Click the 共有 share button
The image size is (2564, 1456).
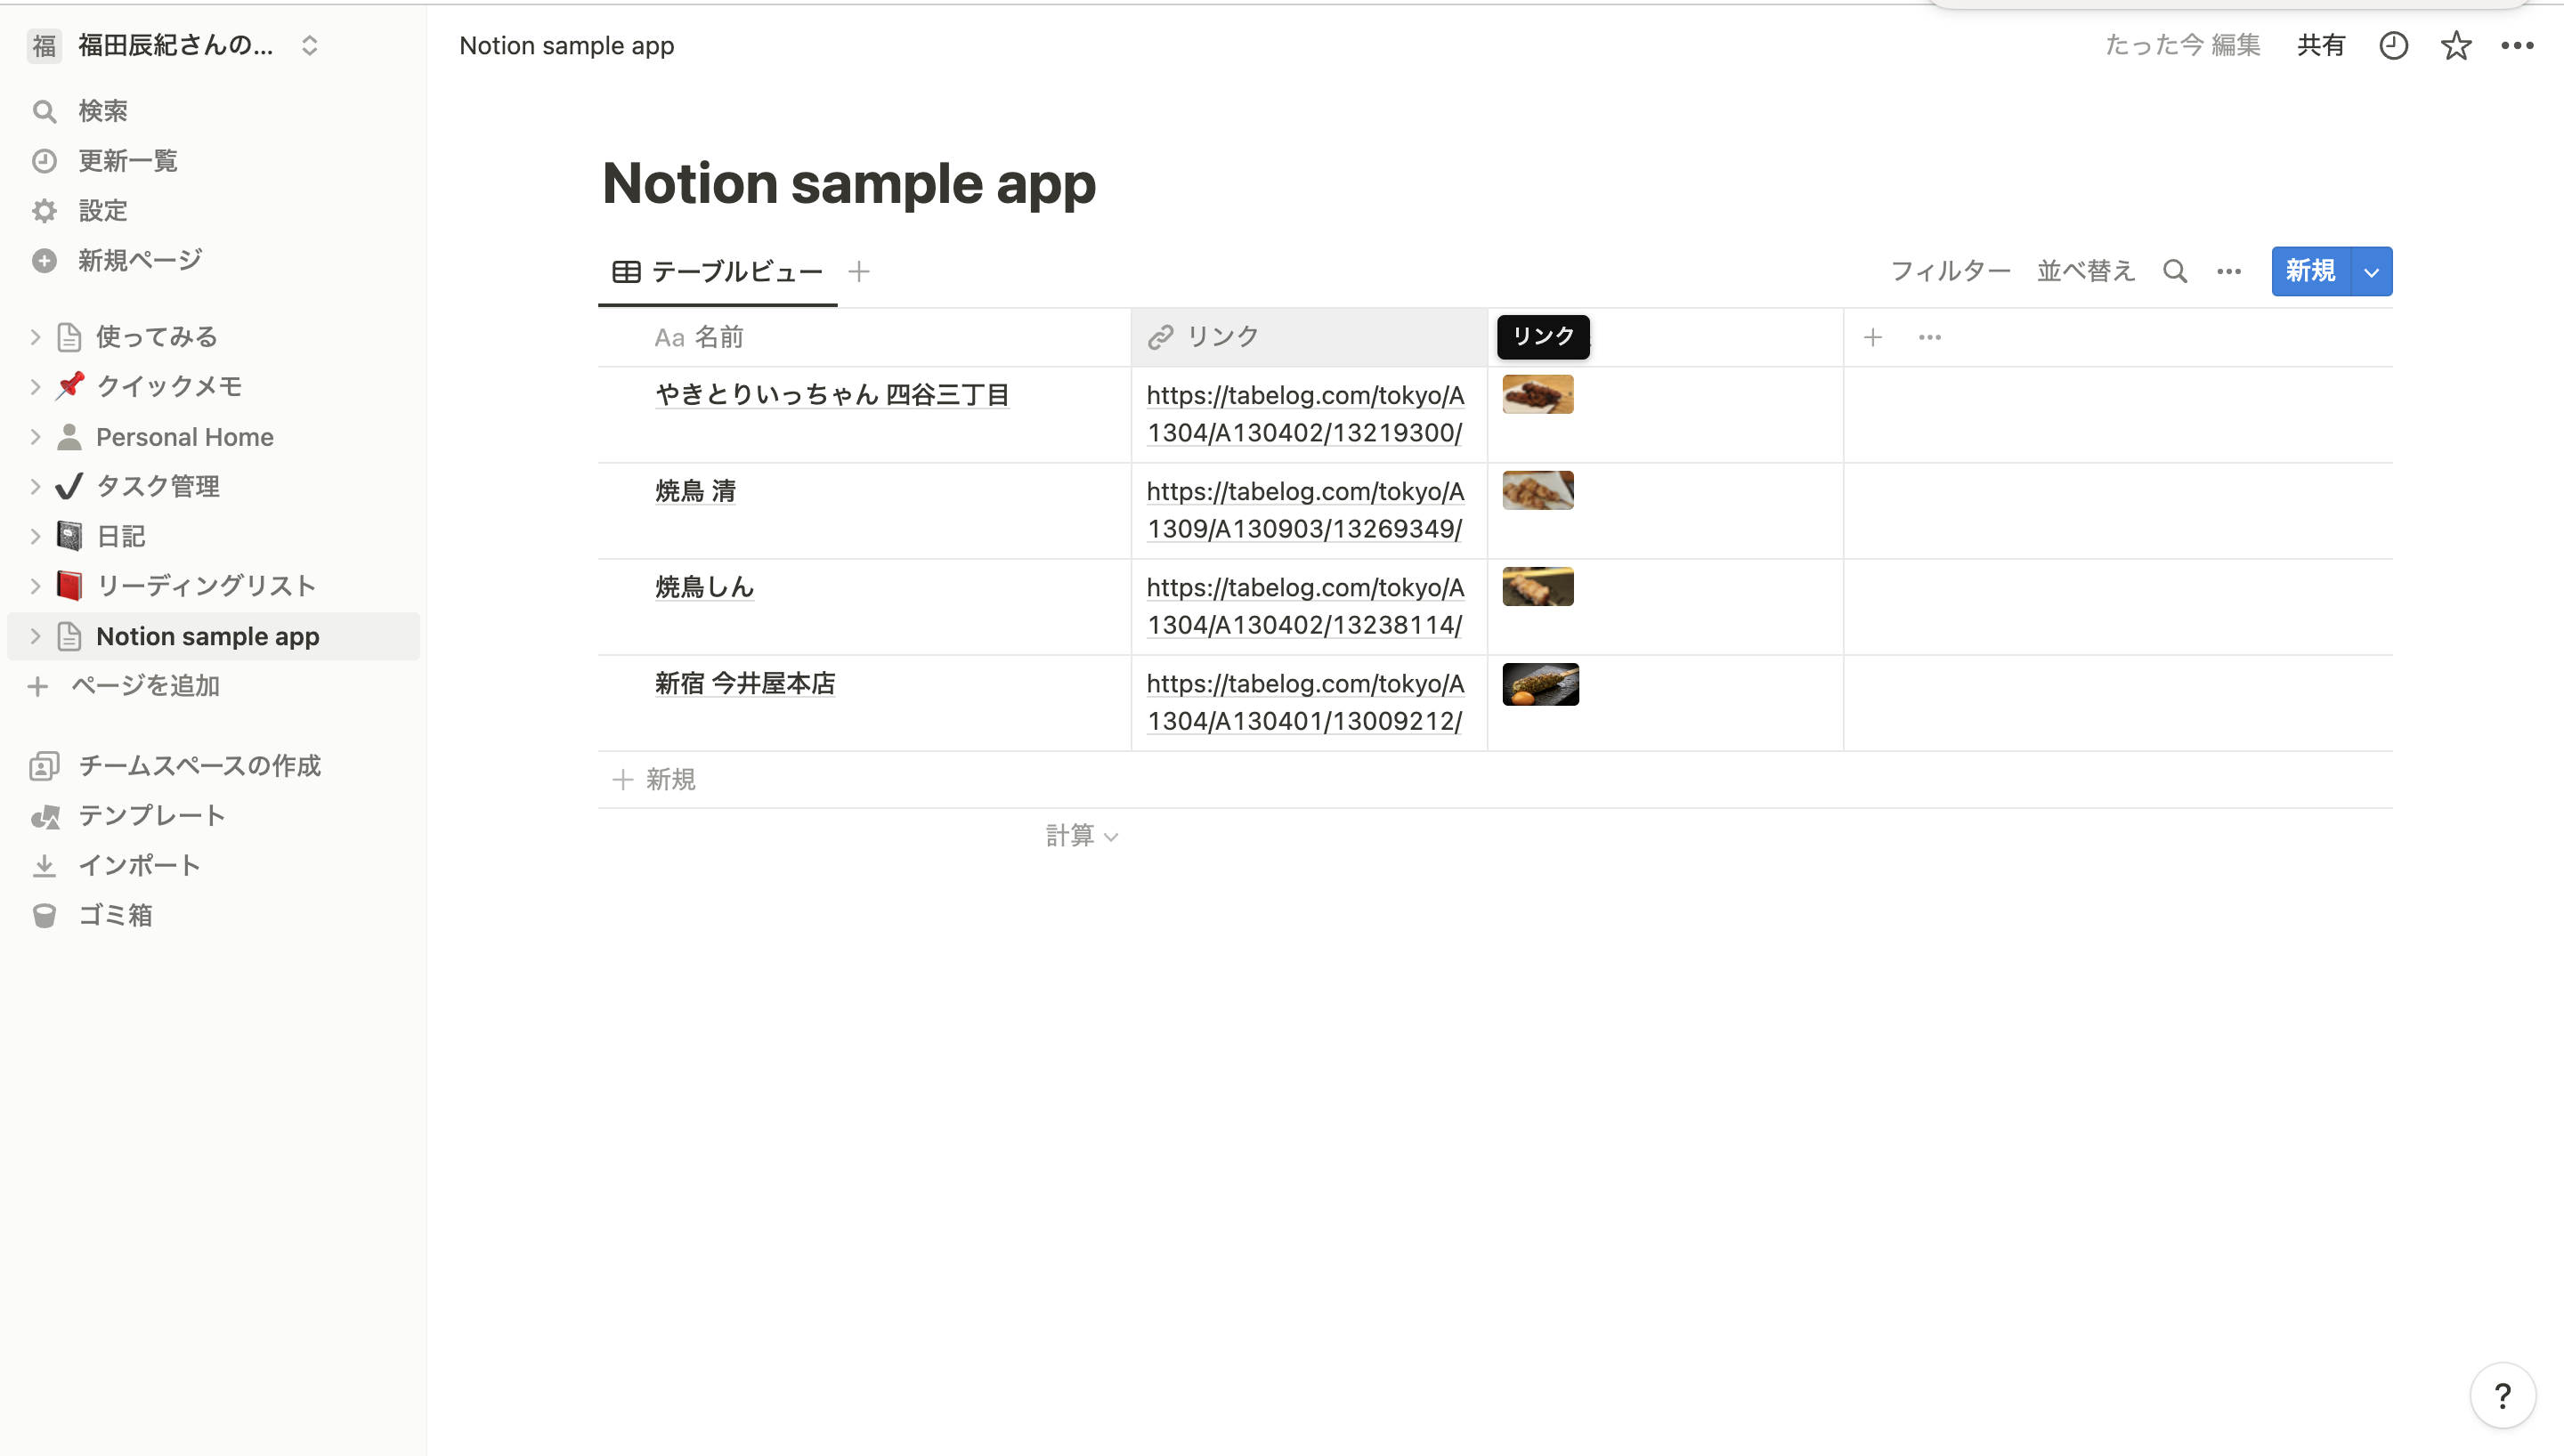(2320, 46)
